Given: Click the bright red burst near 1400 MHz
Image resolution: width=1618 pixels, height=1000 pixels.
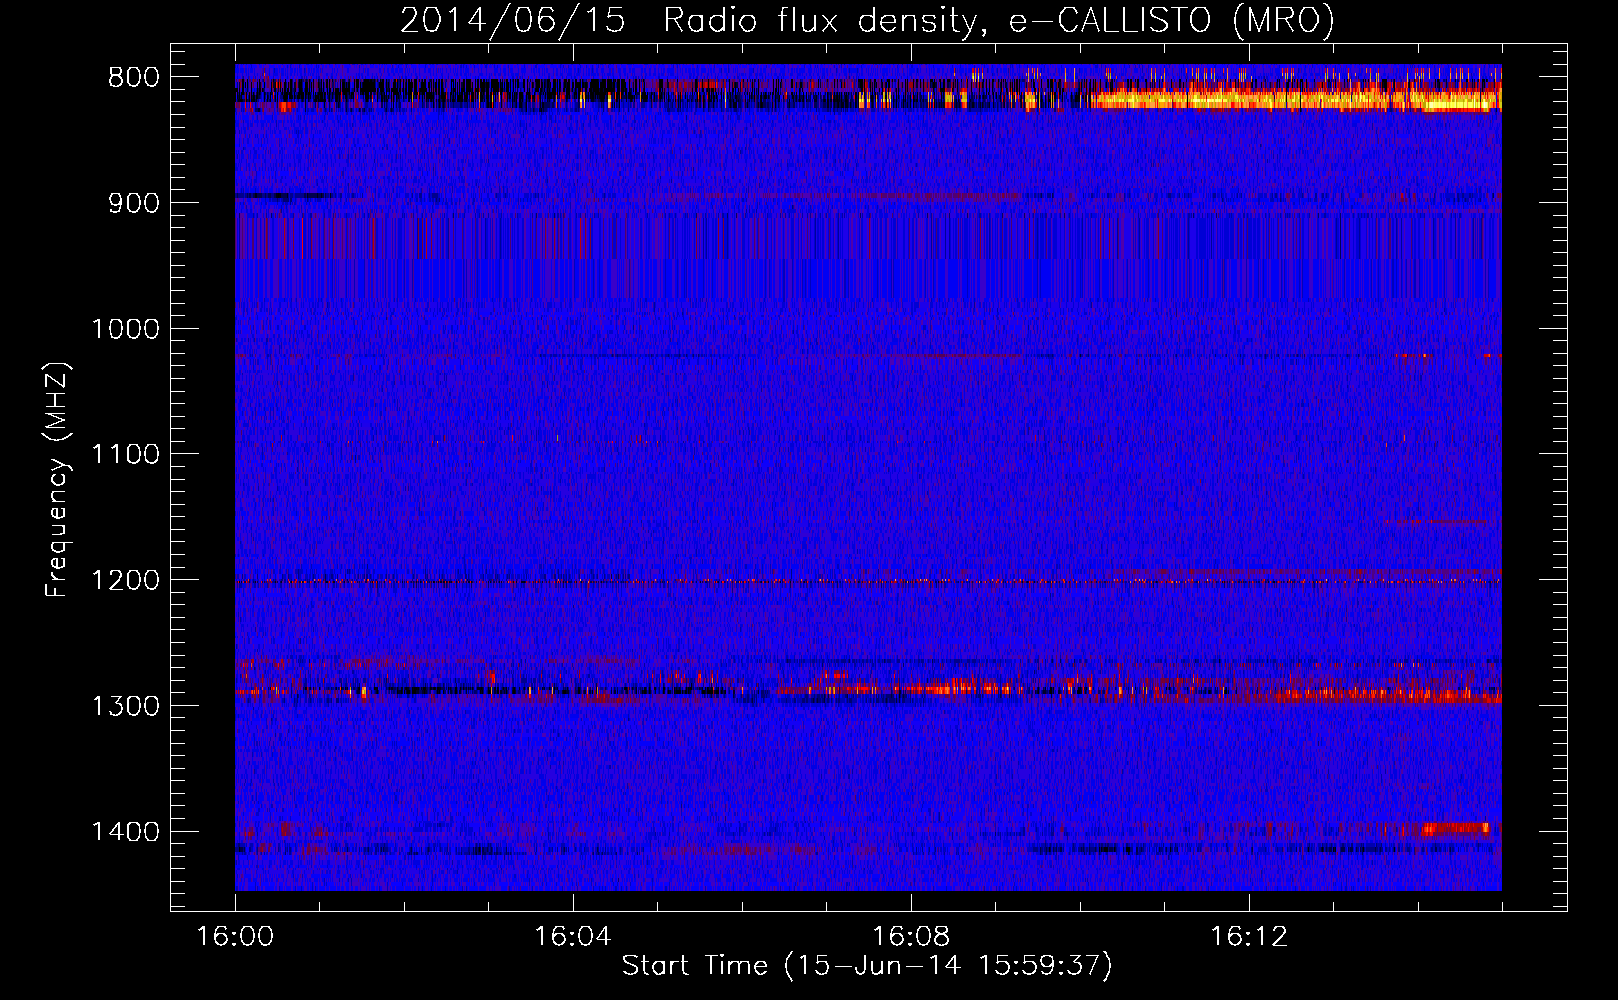Looking at the screenshot, I should tap(1455, 828).
